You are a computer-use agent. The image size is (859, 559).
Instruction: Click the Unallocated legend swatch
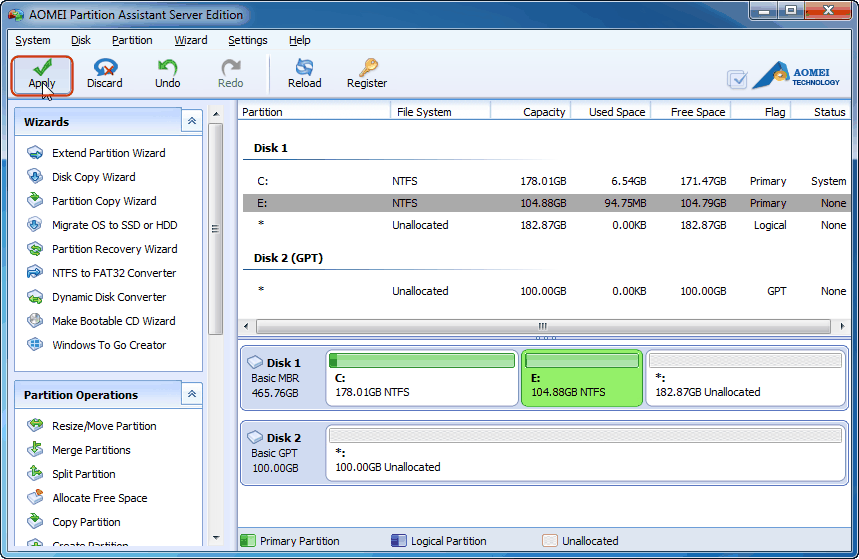[x=549, y=541]
